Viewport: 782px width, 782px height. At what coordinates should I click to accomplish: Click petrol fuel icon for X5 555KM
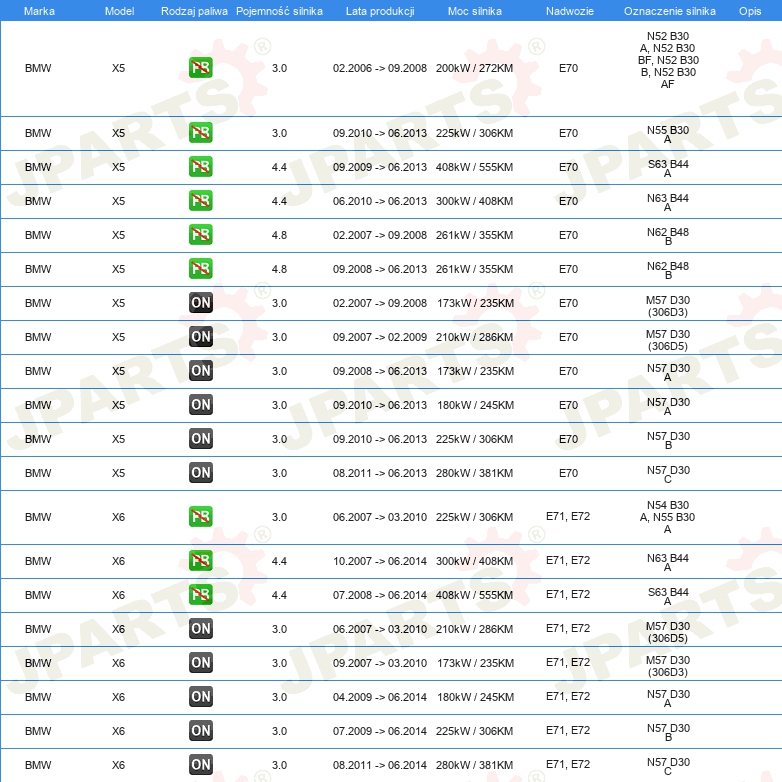200,167
